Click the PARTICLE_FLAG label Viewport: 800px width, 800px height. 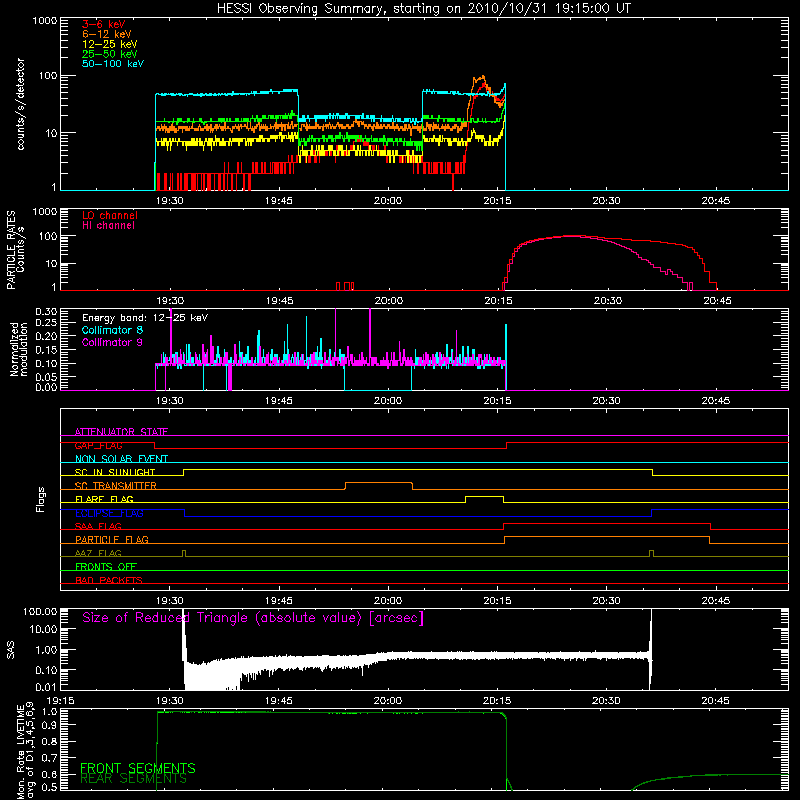112,539
